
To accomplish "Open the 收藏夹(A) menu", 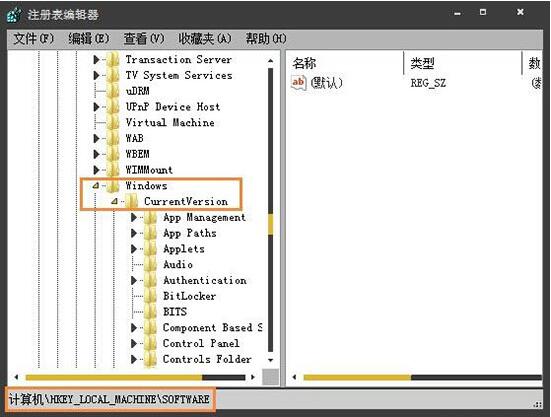I will point(205,38).
